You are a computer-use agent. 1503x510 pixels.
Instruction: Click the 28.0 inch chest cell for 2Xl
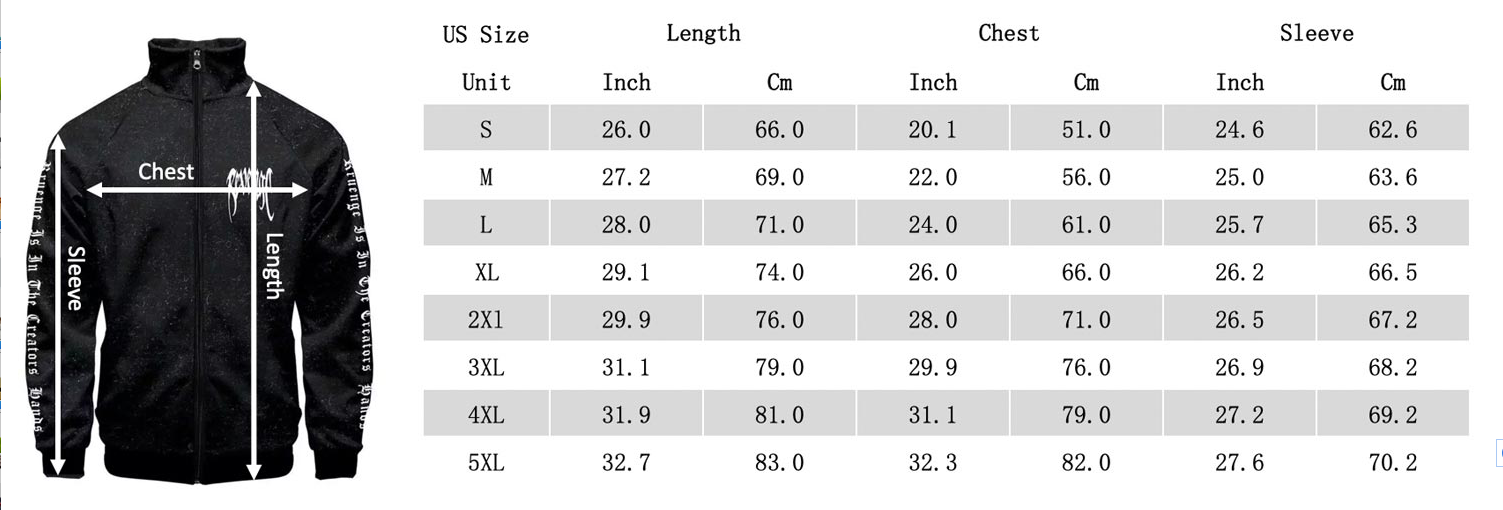pos(933,320)
